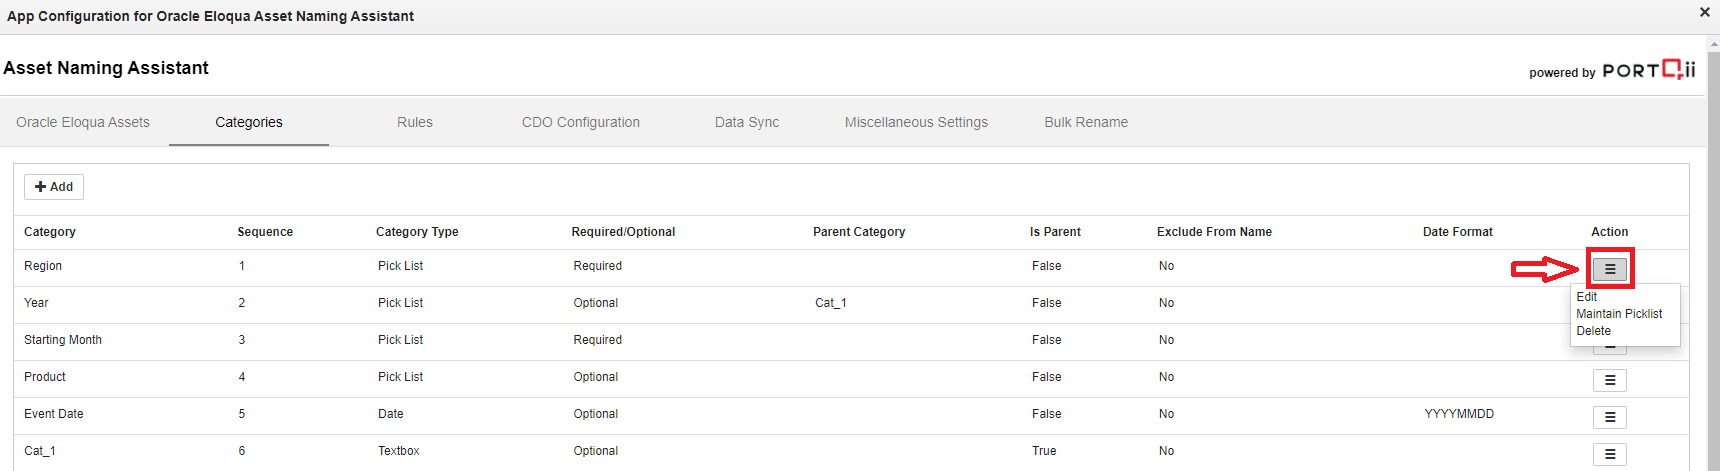Click the Category Type column header
This screenshot has width=1720, height=471.
pyautogui.click(x=417, y=232)
